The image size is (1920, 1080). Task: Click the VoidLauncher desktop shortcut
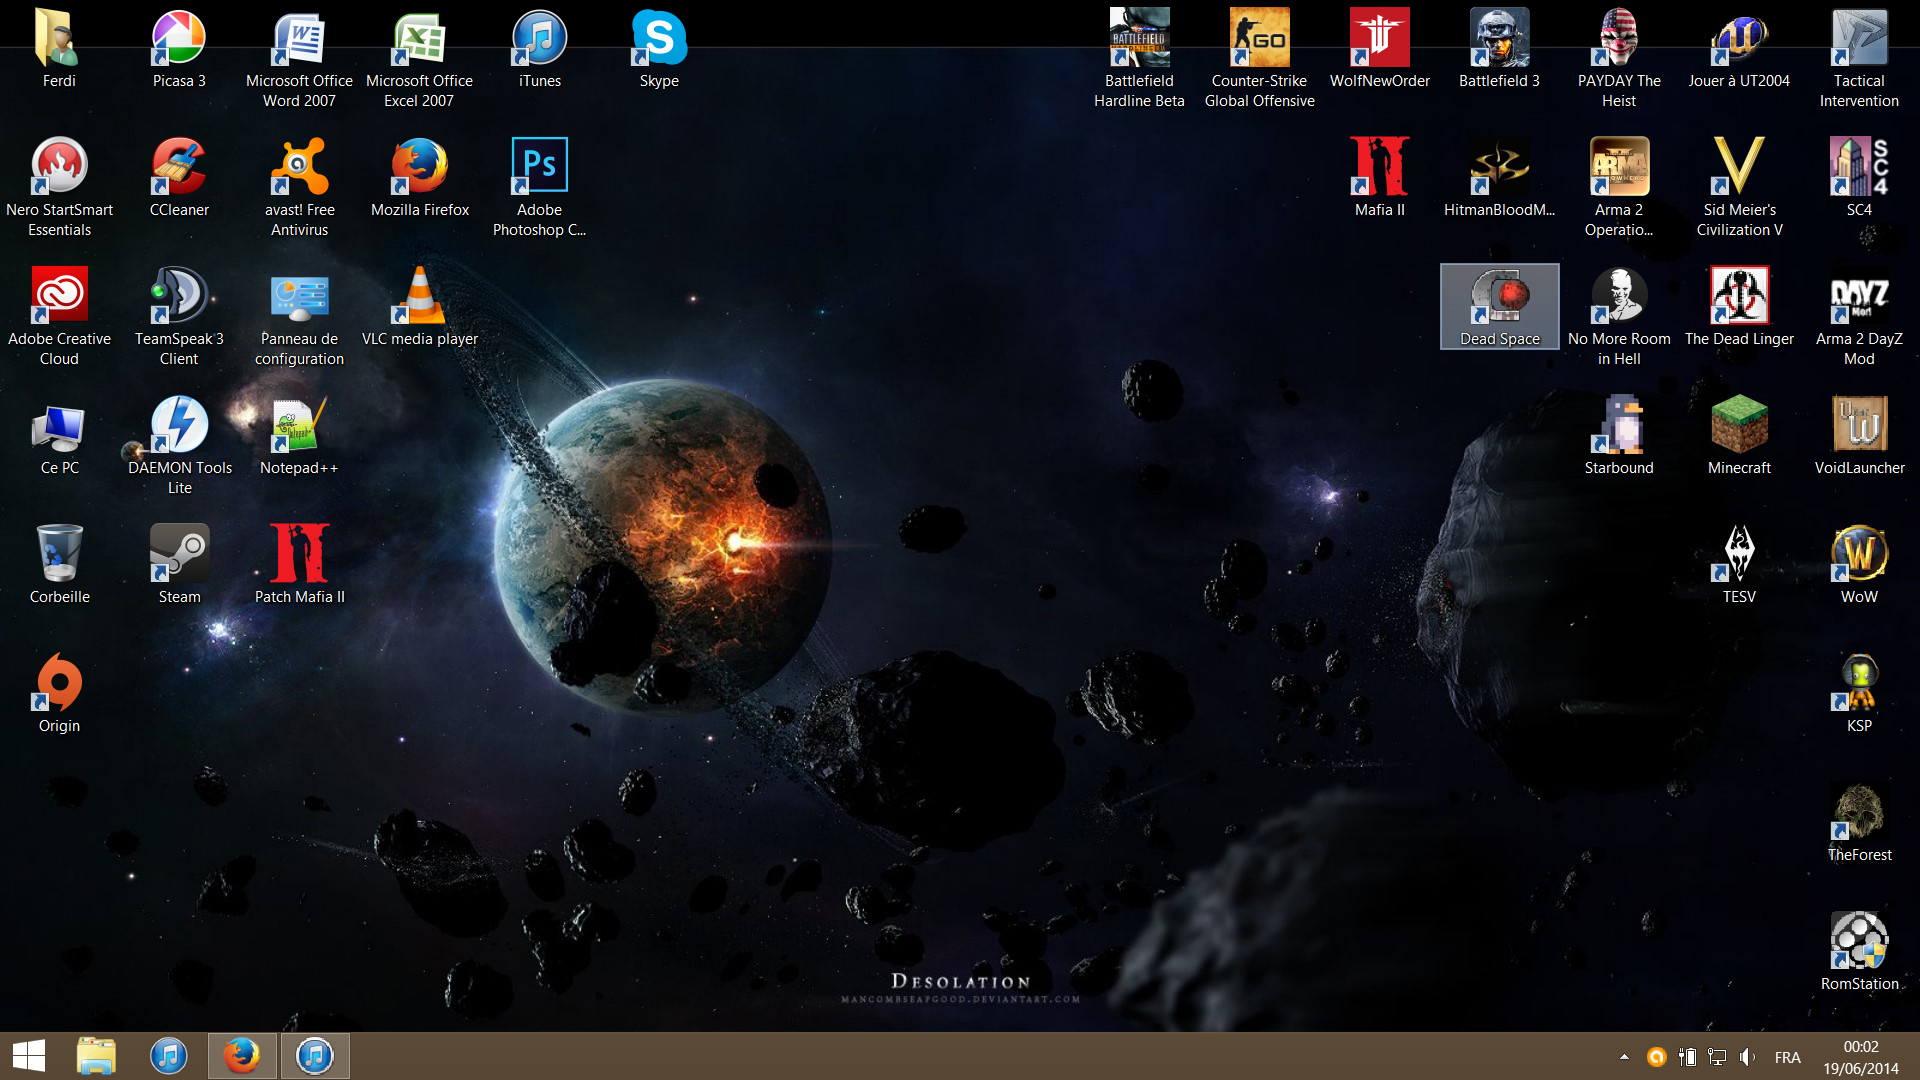1859,436
